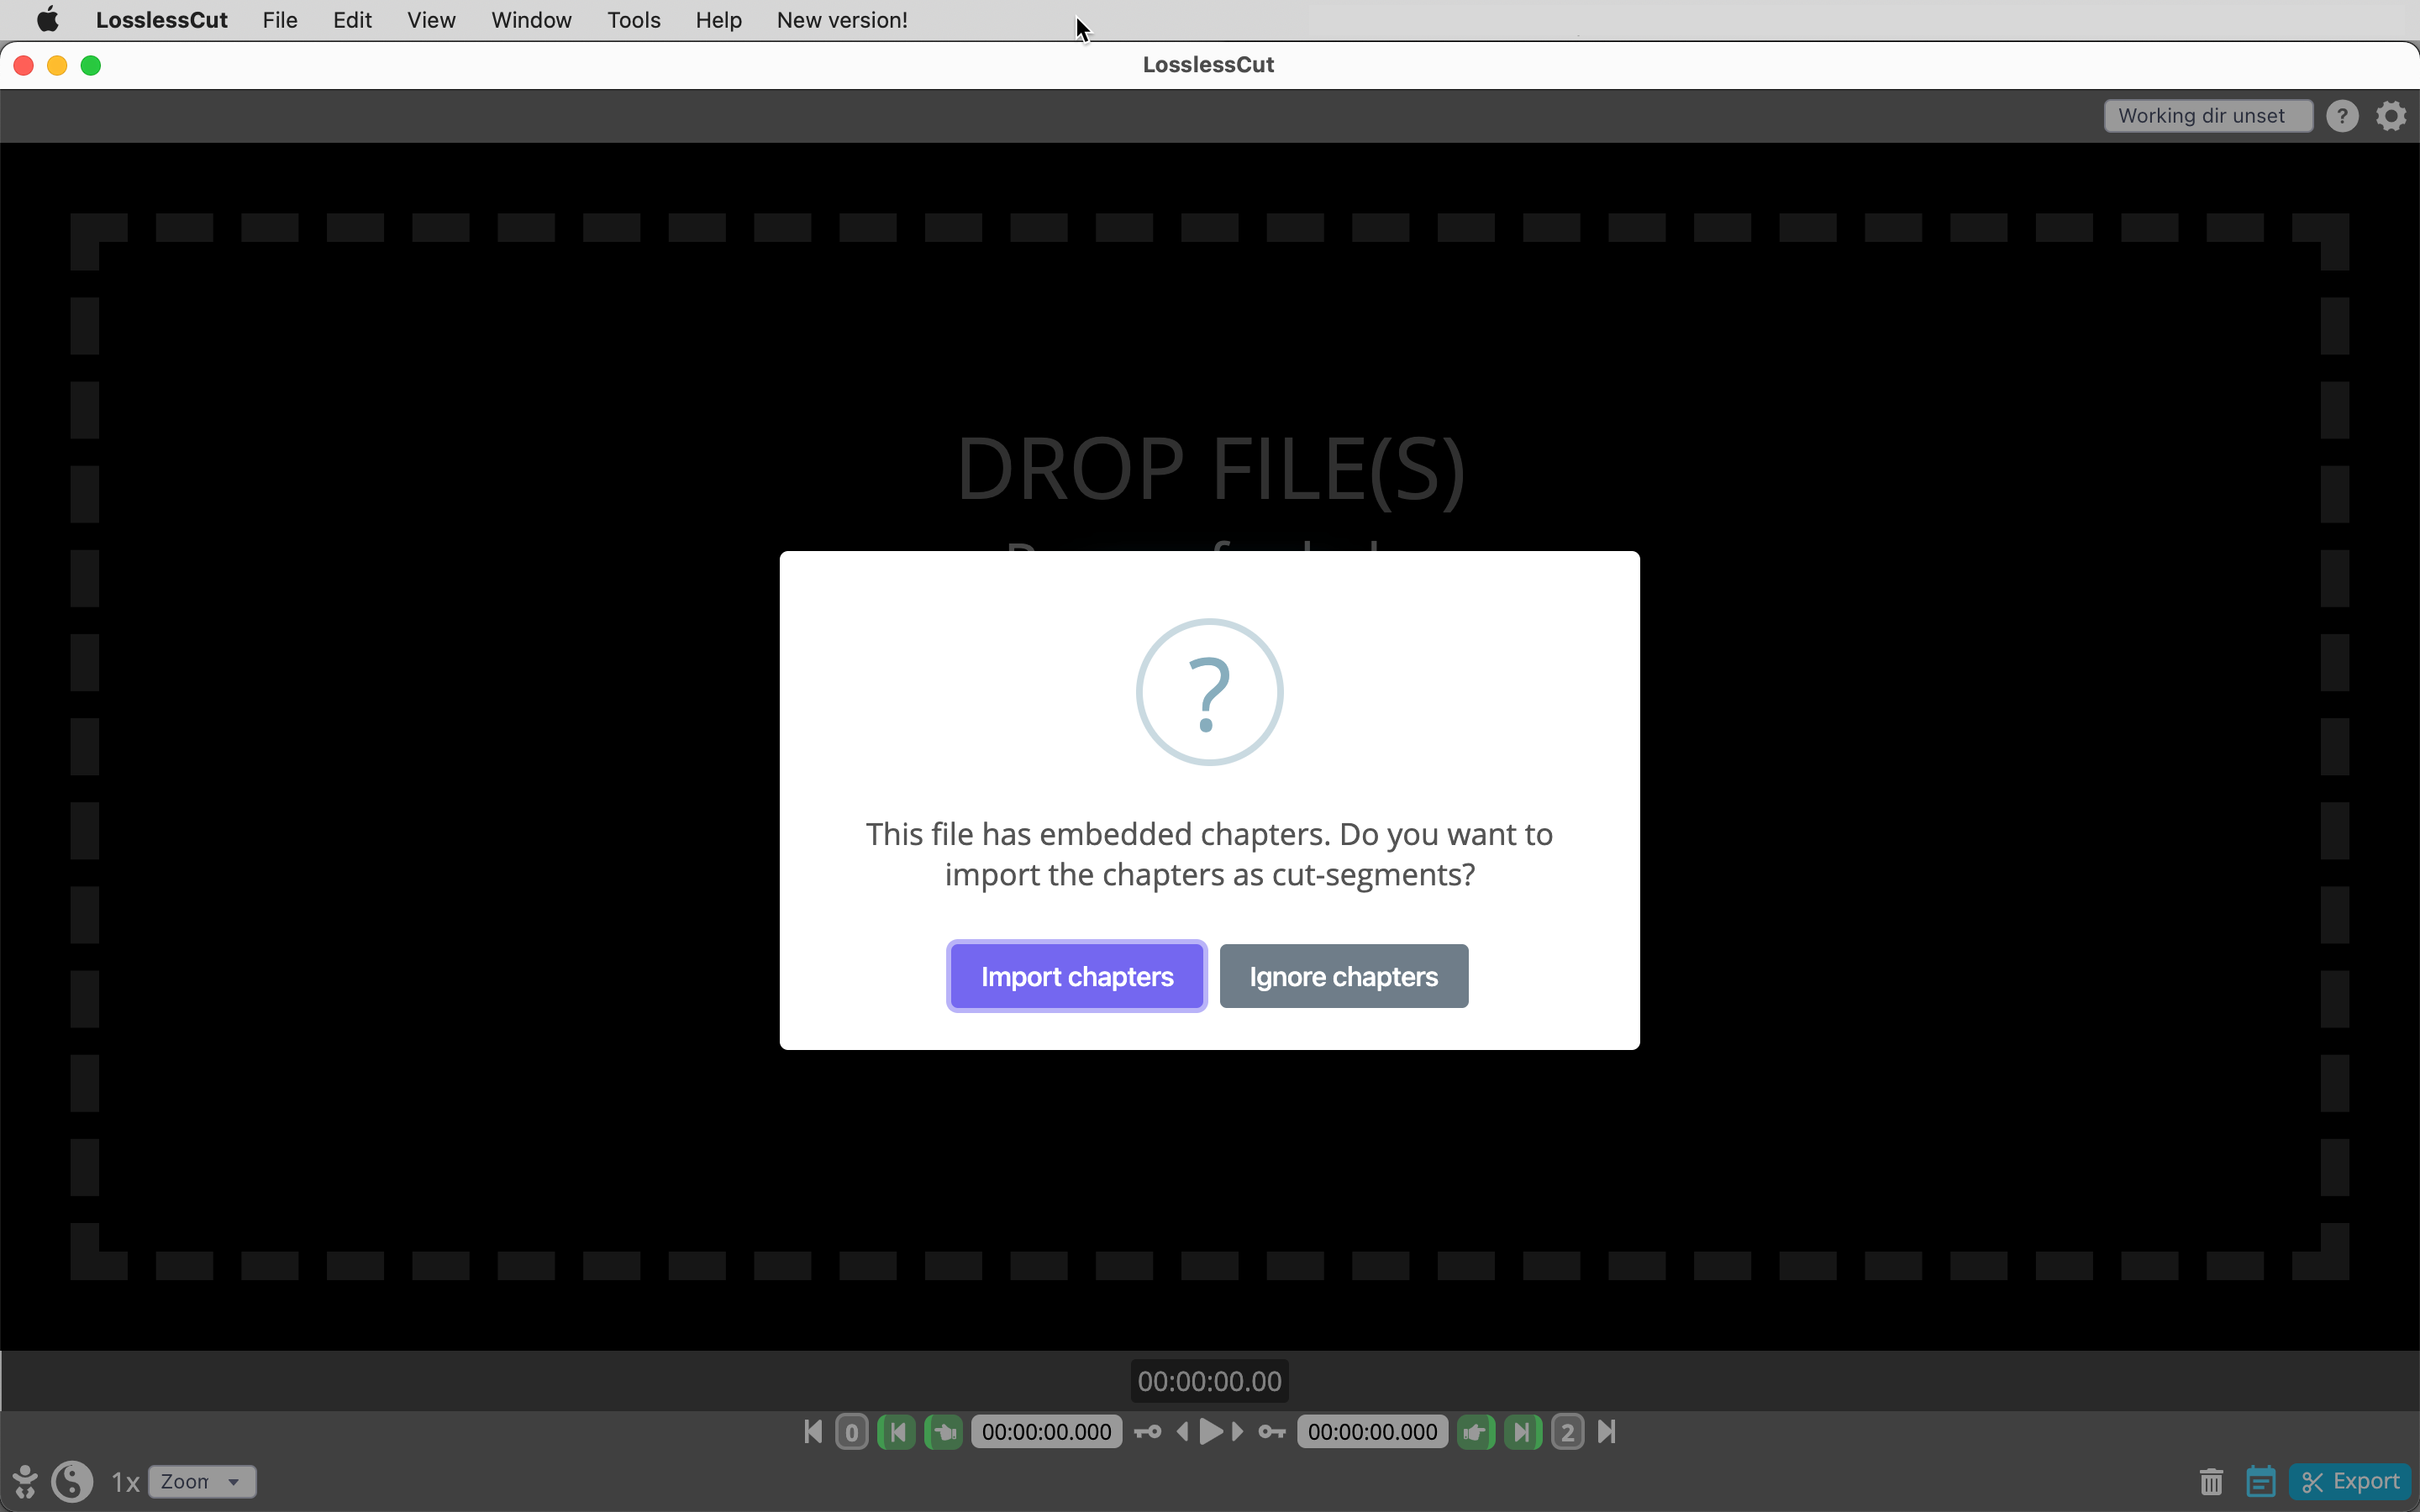Click the Import chapters button
The width and height of the screenshot is (2420, 1512).
pos(1075,975)
